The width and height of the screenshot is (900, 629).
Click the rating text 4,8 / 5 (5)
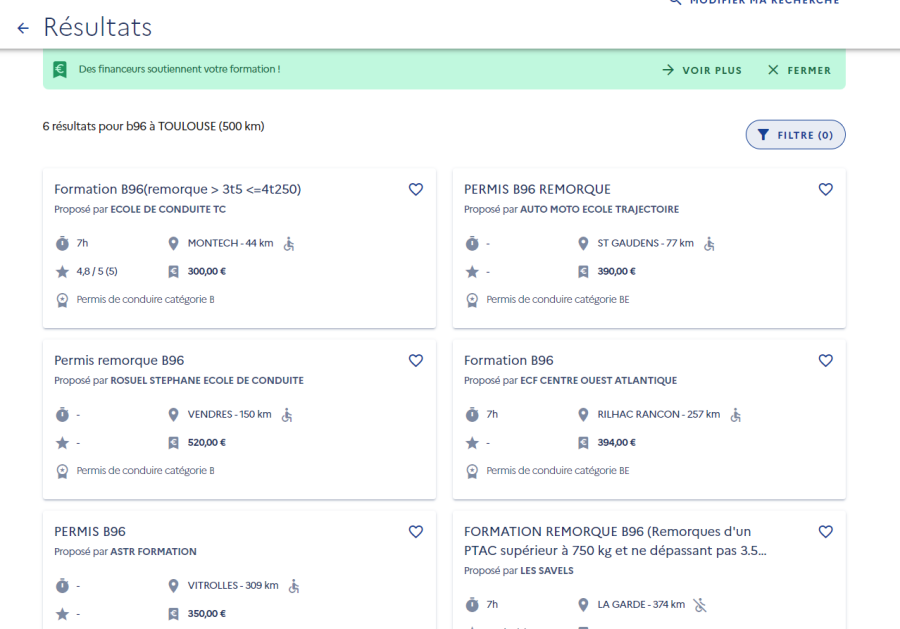pos(97,271)
